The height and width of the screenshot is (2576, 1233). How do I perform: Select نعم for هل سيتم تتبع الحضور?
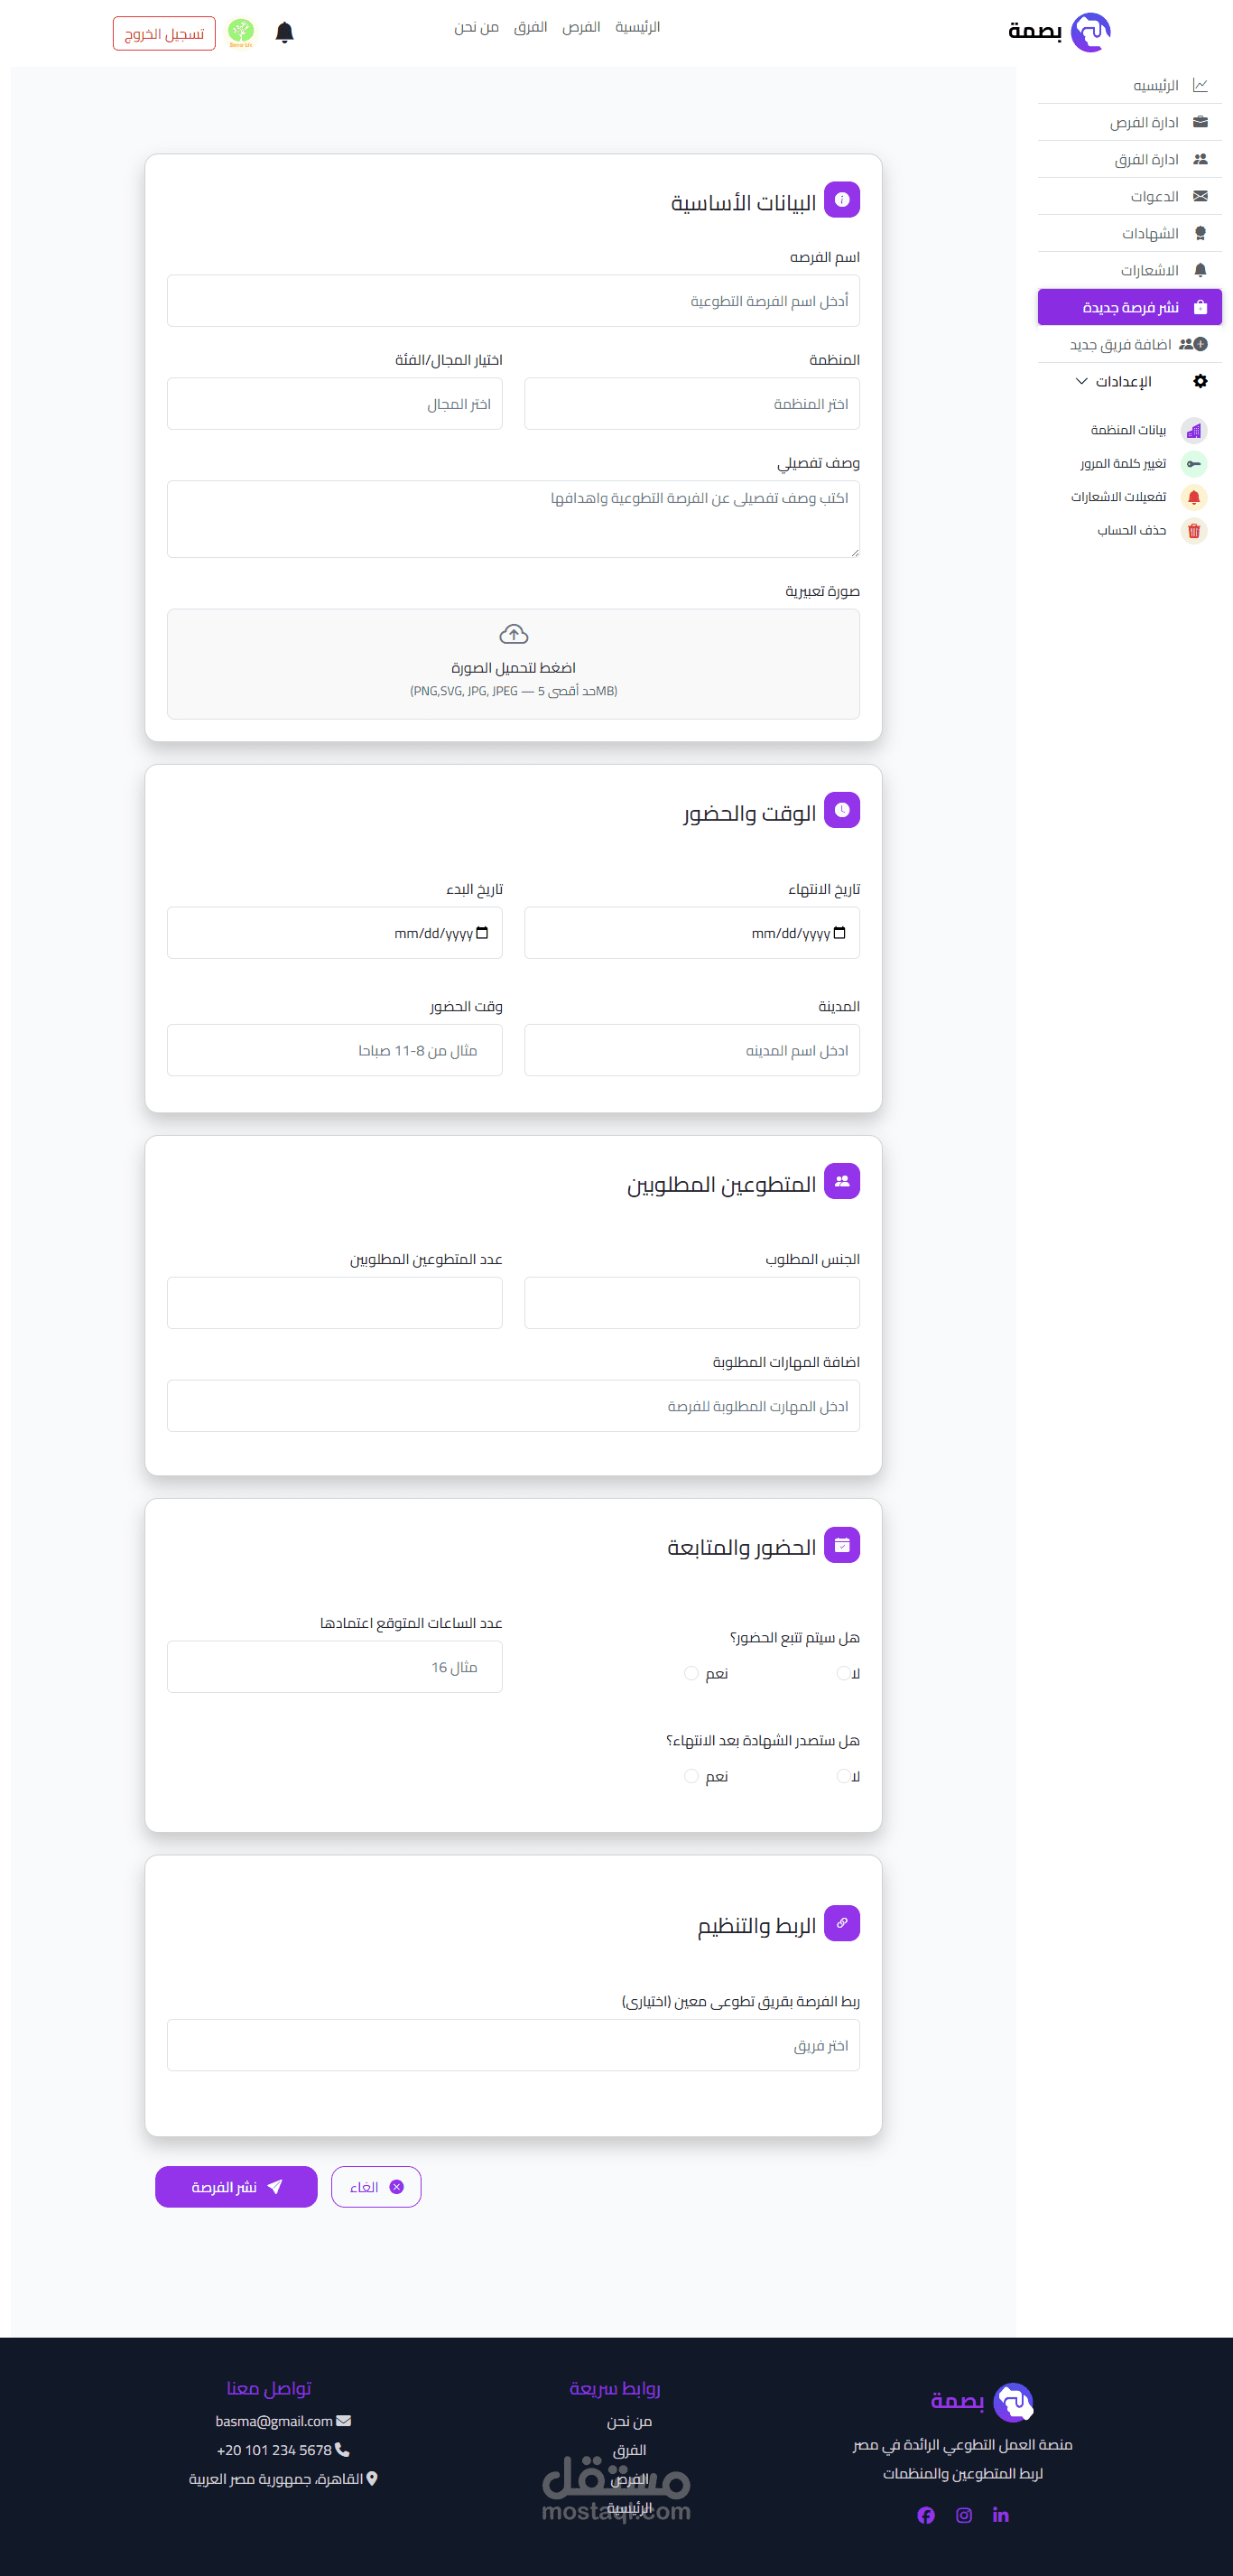tap(691, 1673)
